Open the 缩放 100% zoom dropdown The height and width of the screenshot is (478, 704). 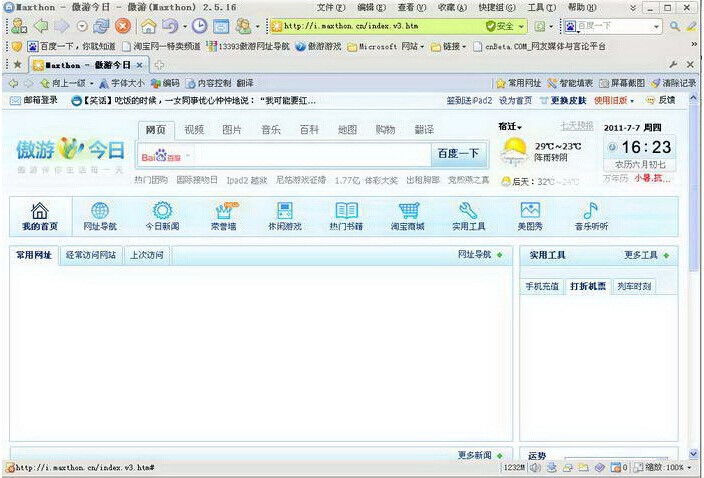tap(689, 468)
